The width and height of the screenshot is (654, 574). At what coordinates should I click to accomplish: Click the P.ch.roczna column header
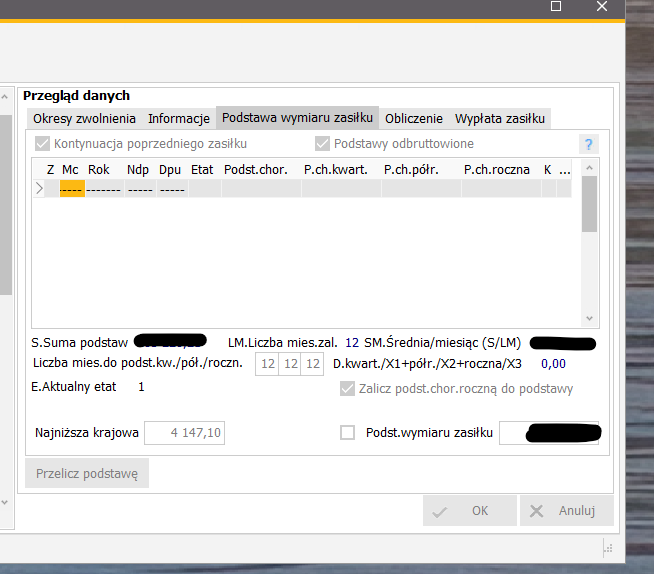(496, 170)
